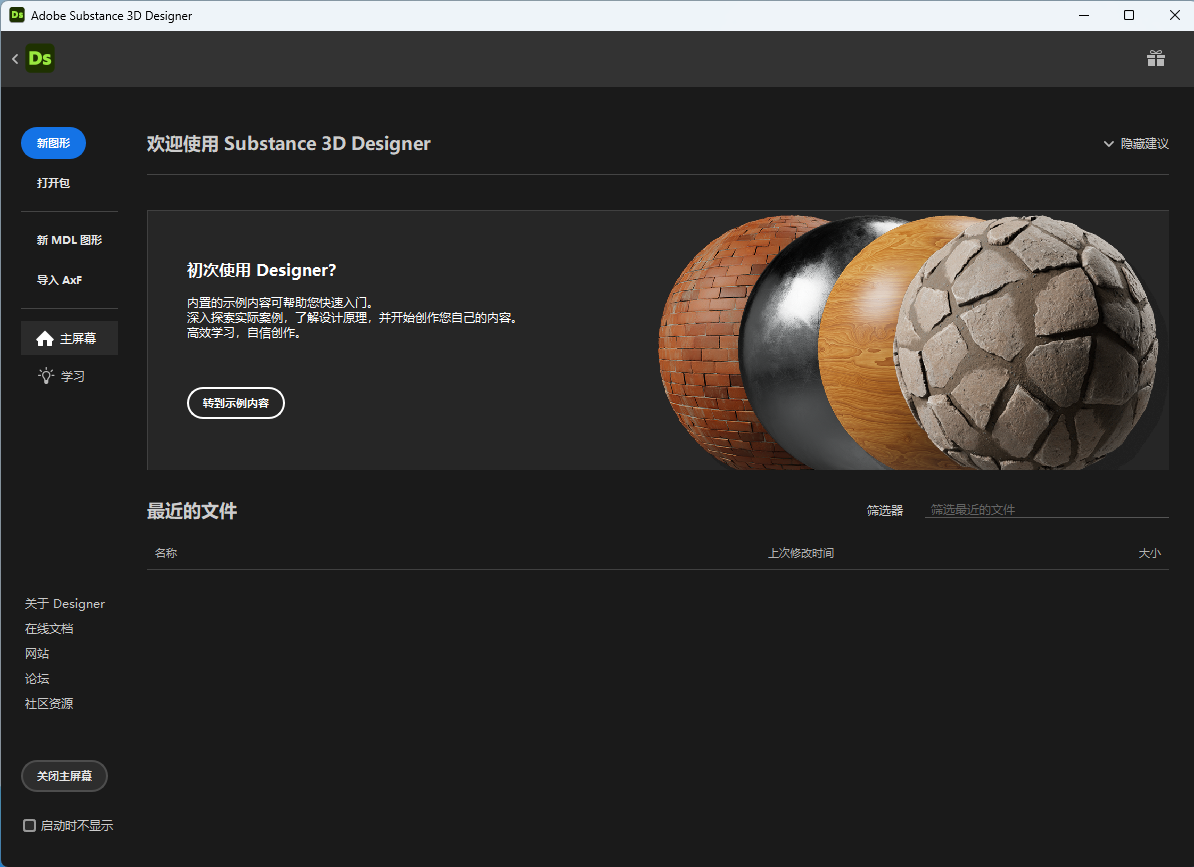This screenshot has height=867, width=1194.
Task: Go to sample content via 转到示例内容
Action: [x=236, y=403]
